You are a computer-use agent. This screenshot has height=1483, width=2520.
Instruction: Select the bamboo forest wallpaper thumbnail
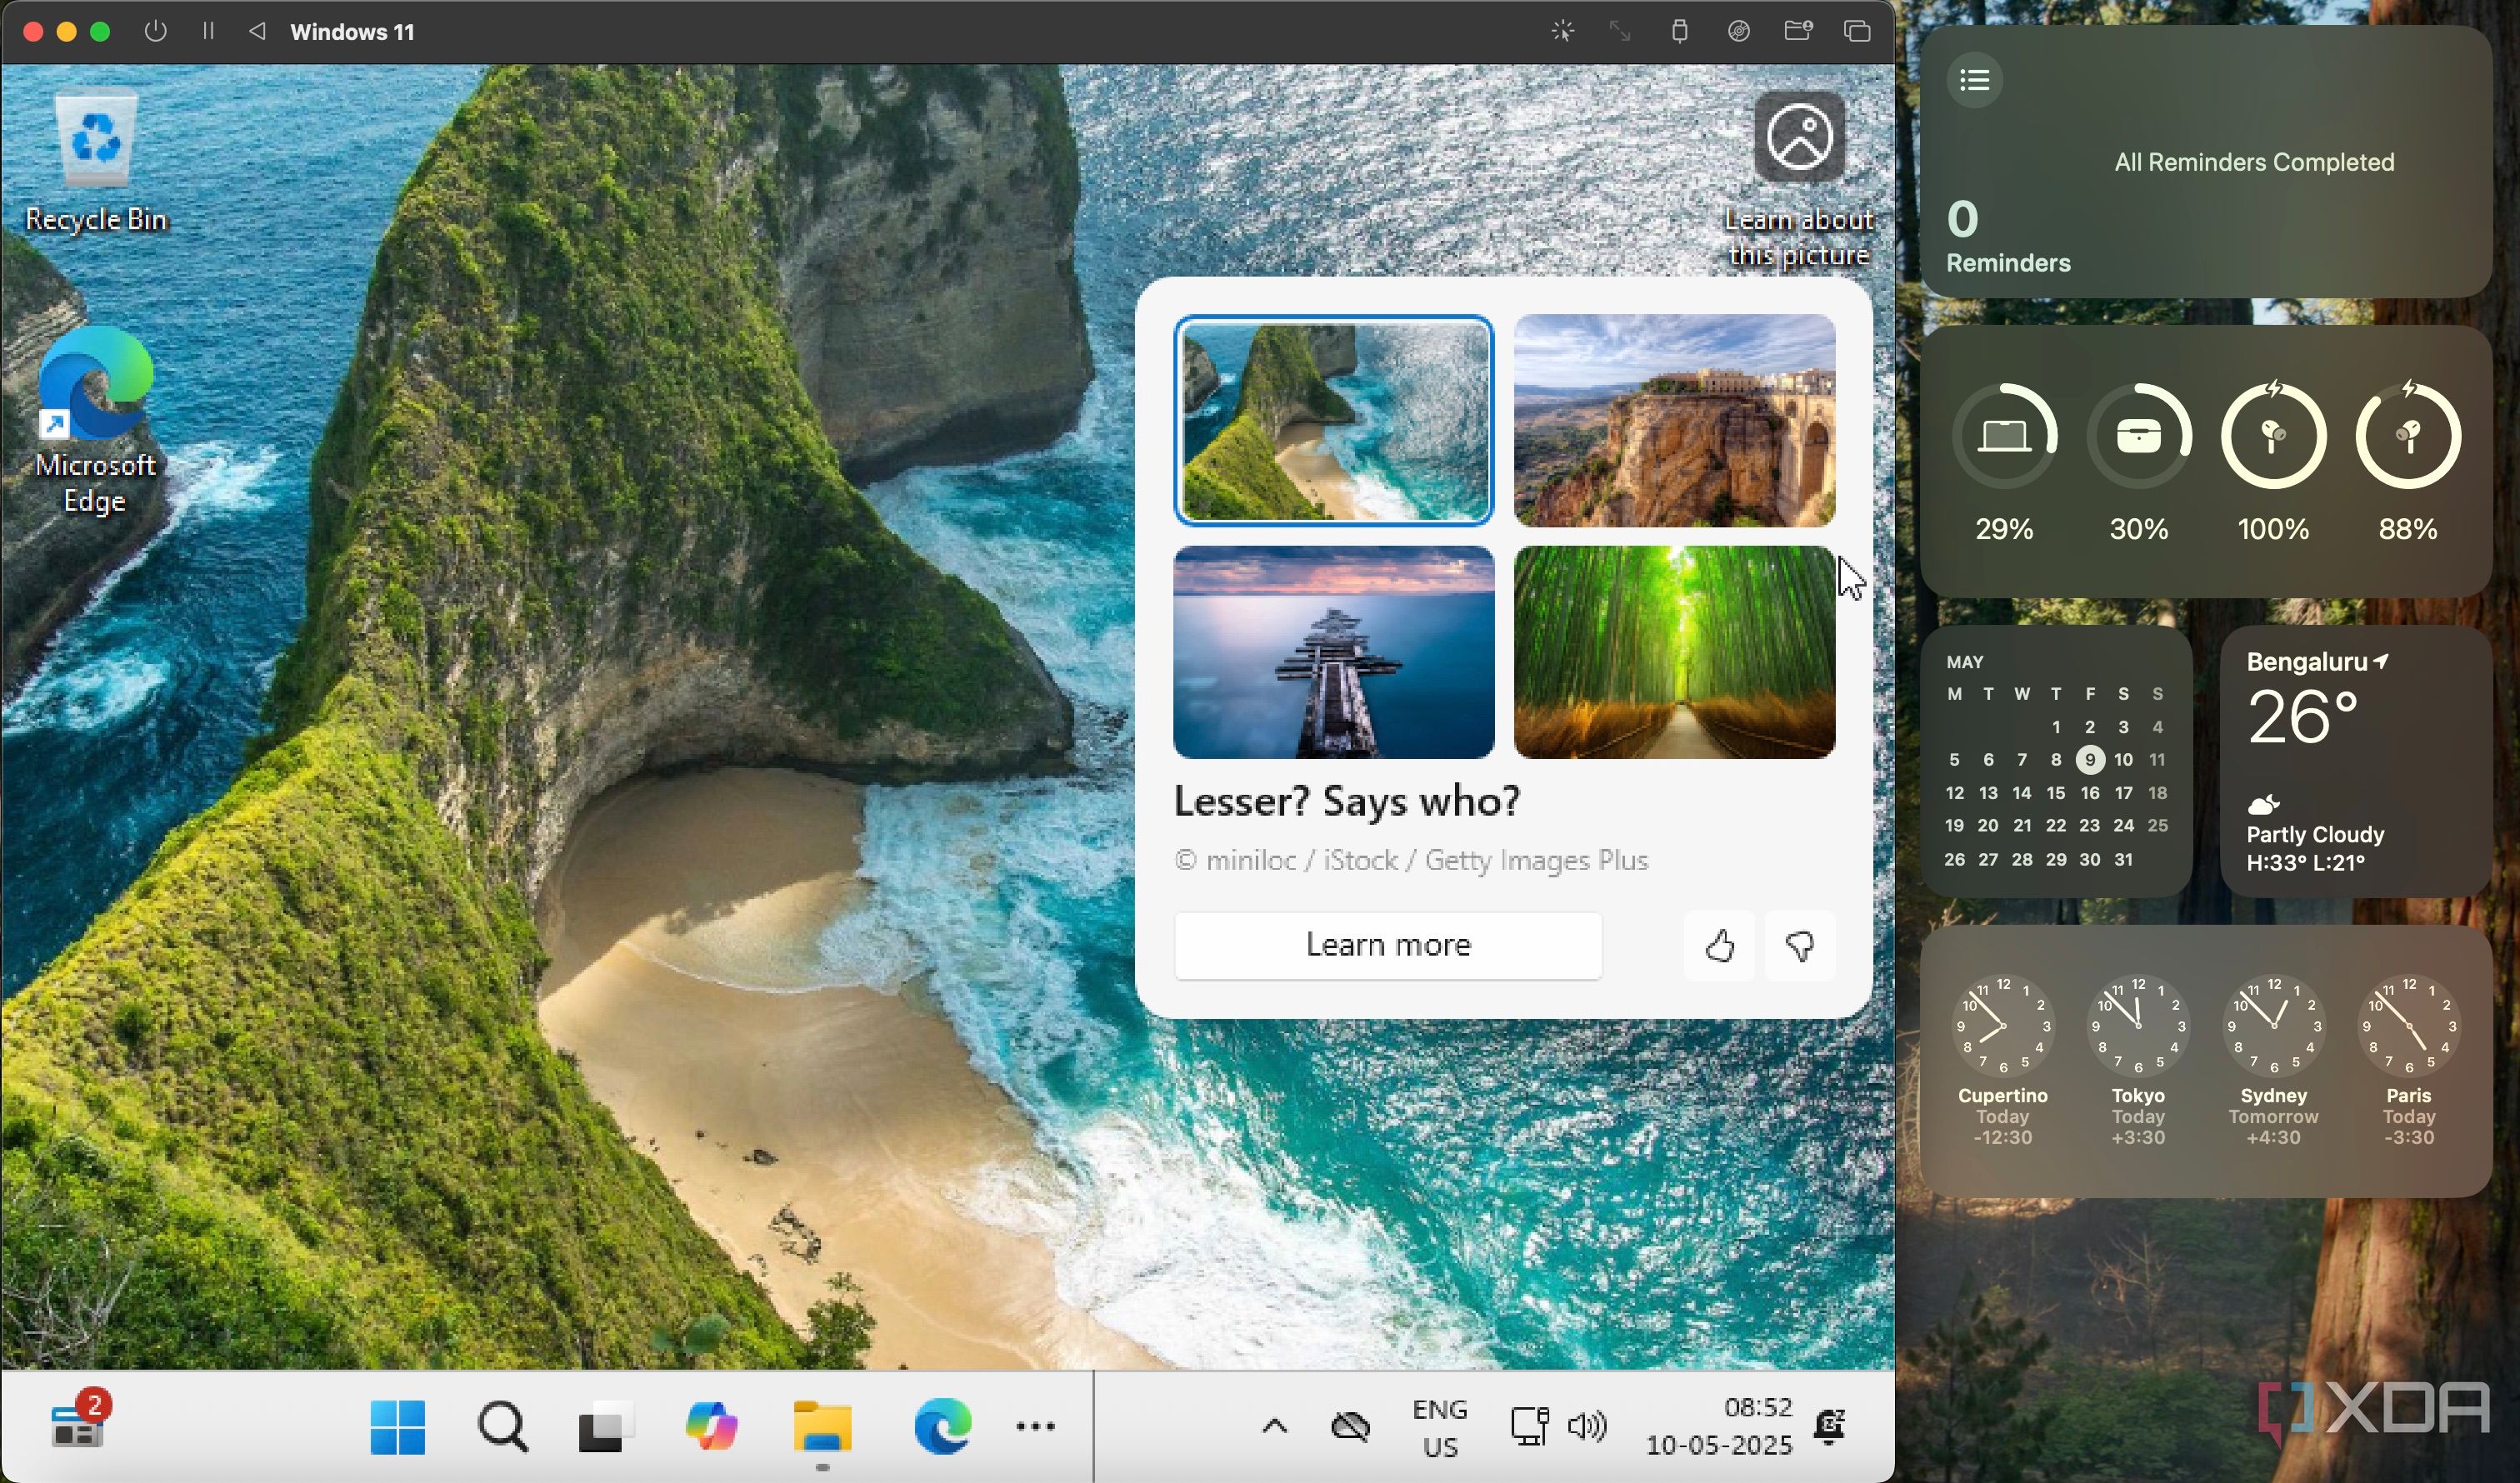(x=1674, y=652)
